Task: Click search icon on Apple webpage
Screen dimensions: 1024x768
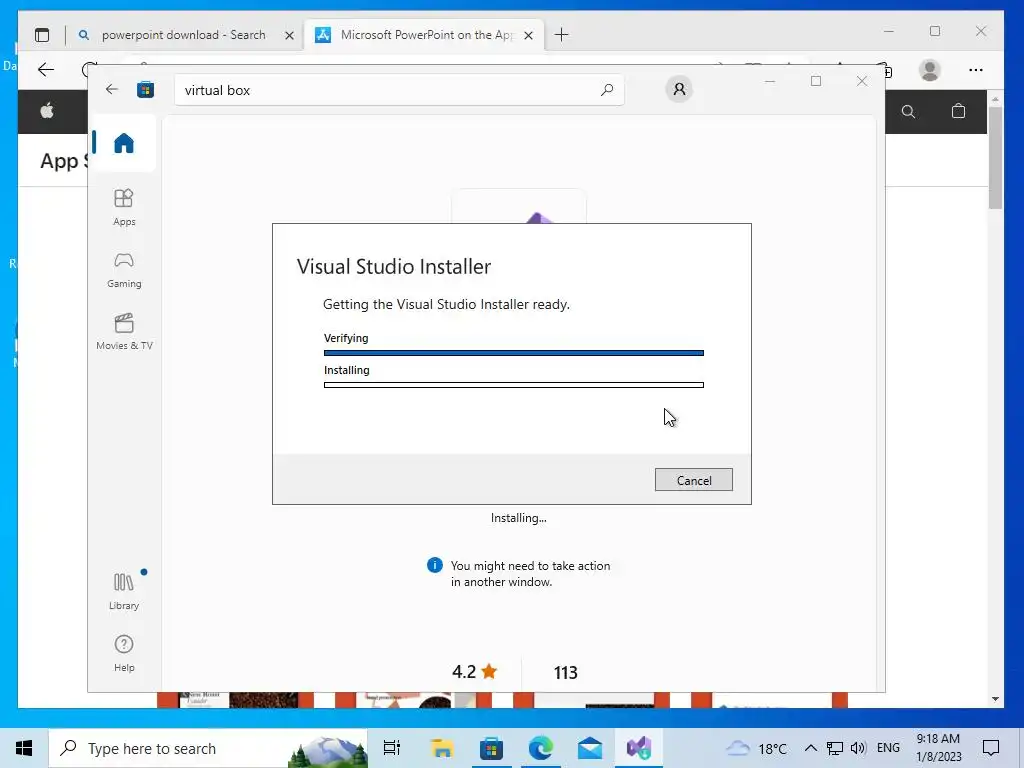Action: (x=908, y=112)
